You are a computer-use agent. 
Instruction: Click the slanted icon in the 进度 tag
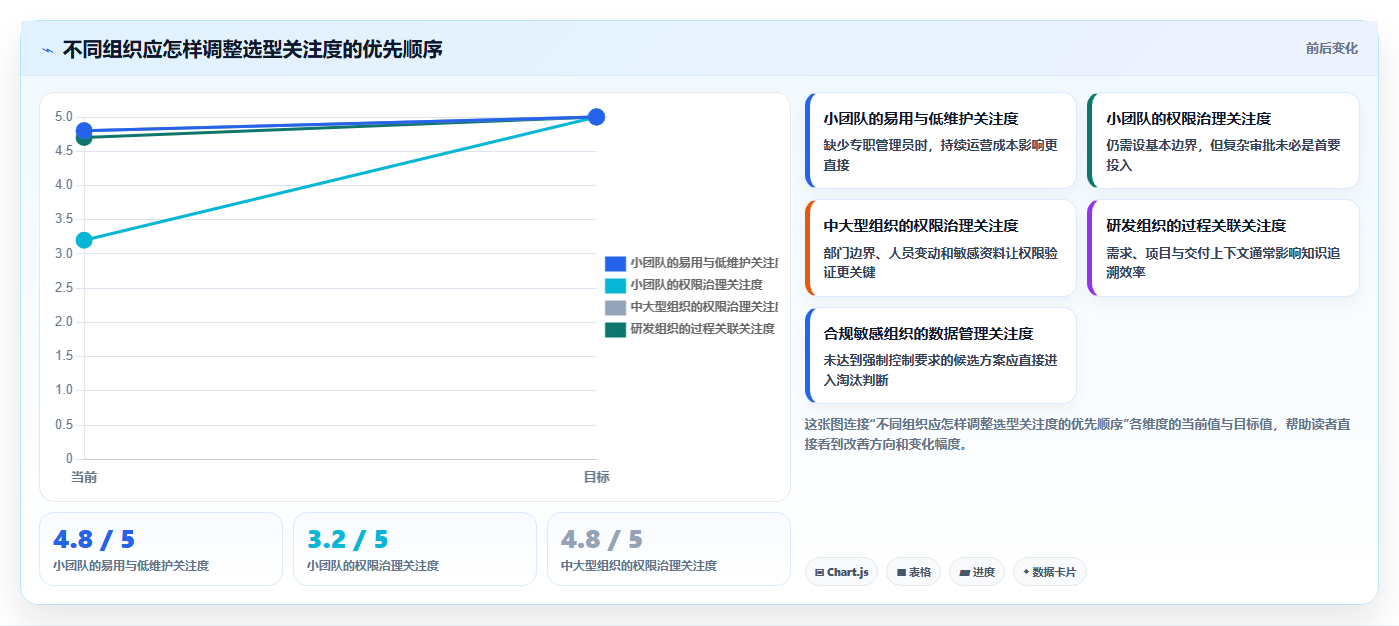click(x=964, y=573)
